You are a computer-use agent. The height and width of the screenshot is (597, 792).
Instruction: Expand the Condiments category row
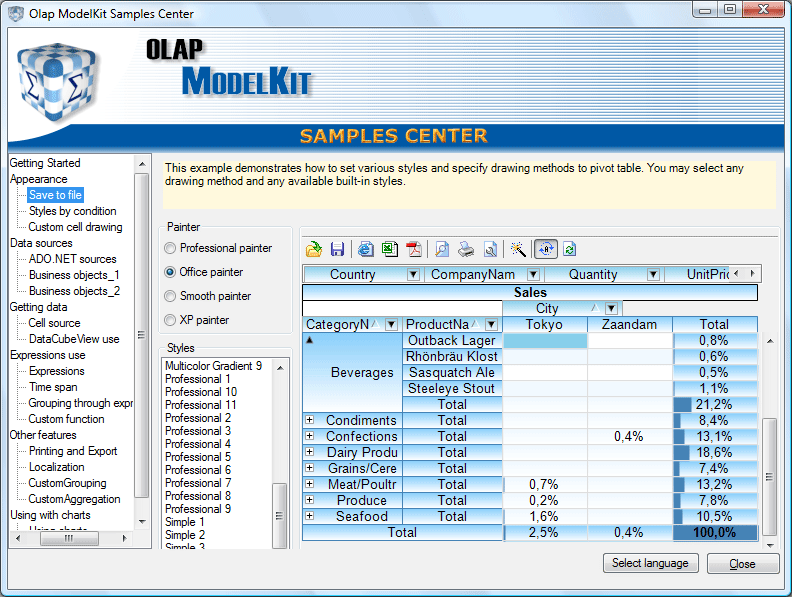(310, 420)
